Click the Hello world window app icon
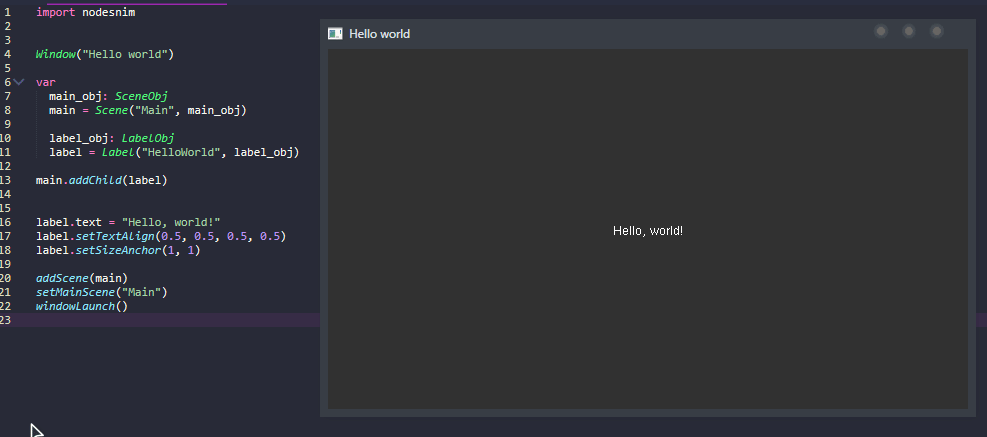This screenshot has height=437, width=987. [336, 34]
